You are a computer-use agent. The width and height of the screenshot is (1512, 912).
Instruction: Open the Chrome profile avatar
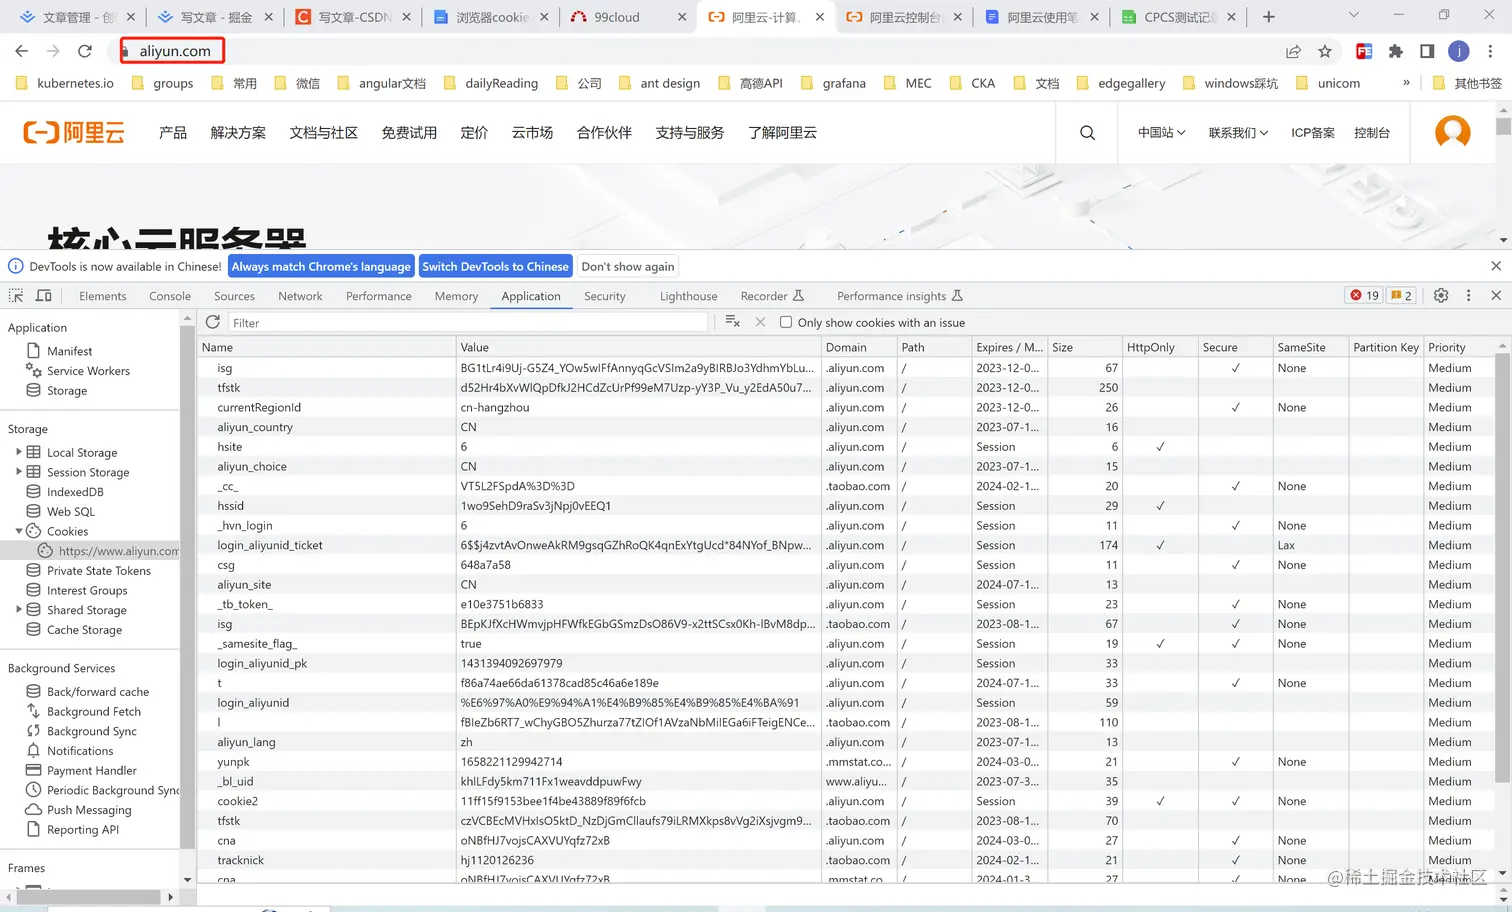(x=1459, y=51)
